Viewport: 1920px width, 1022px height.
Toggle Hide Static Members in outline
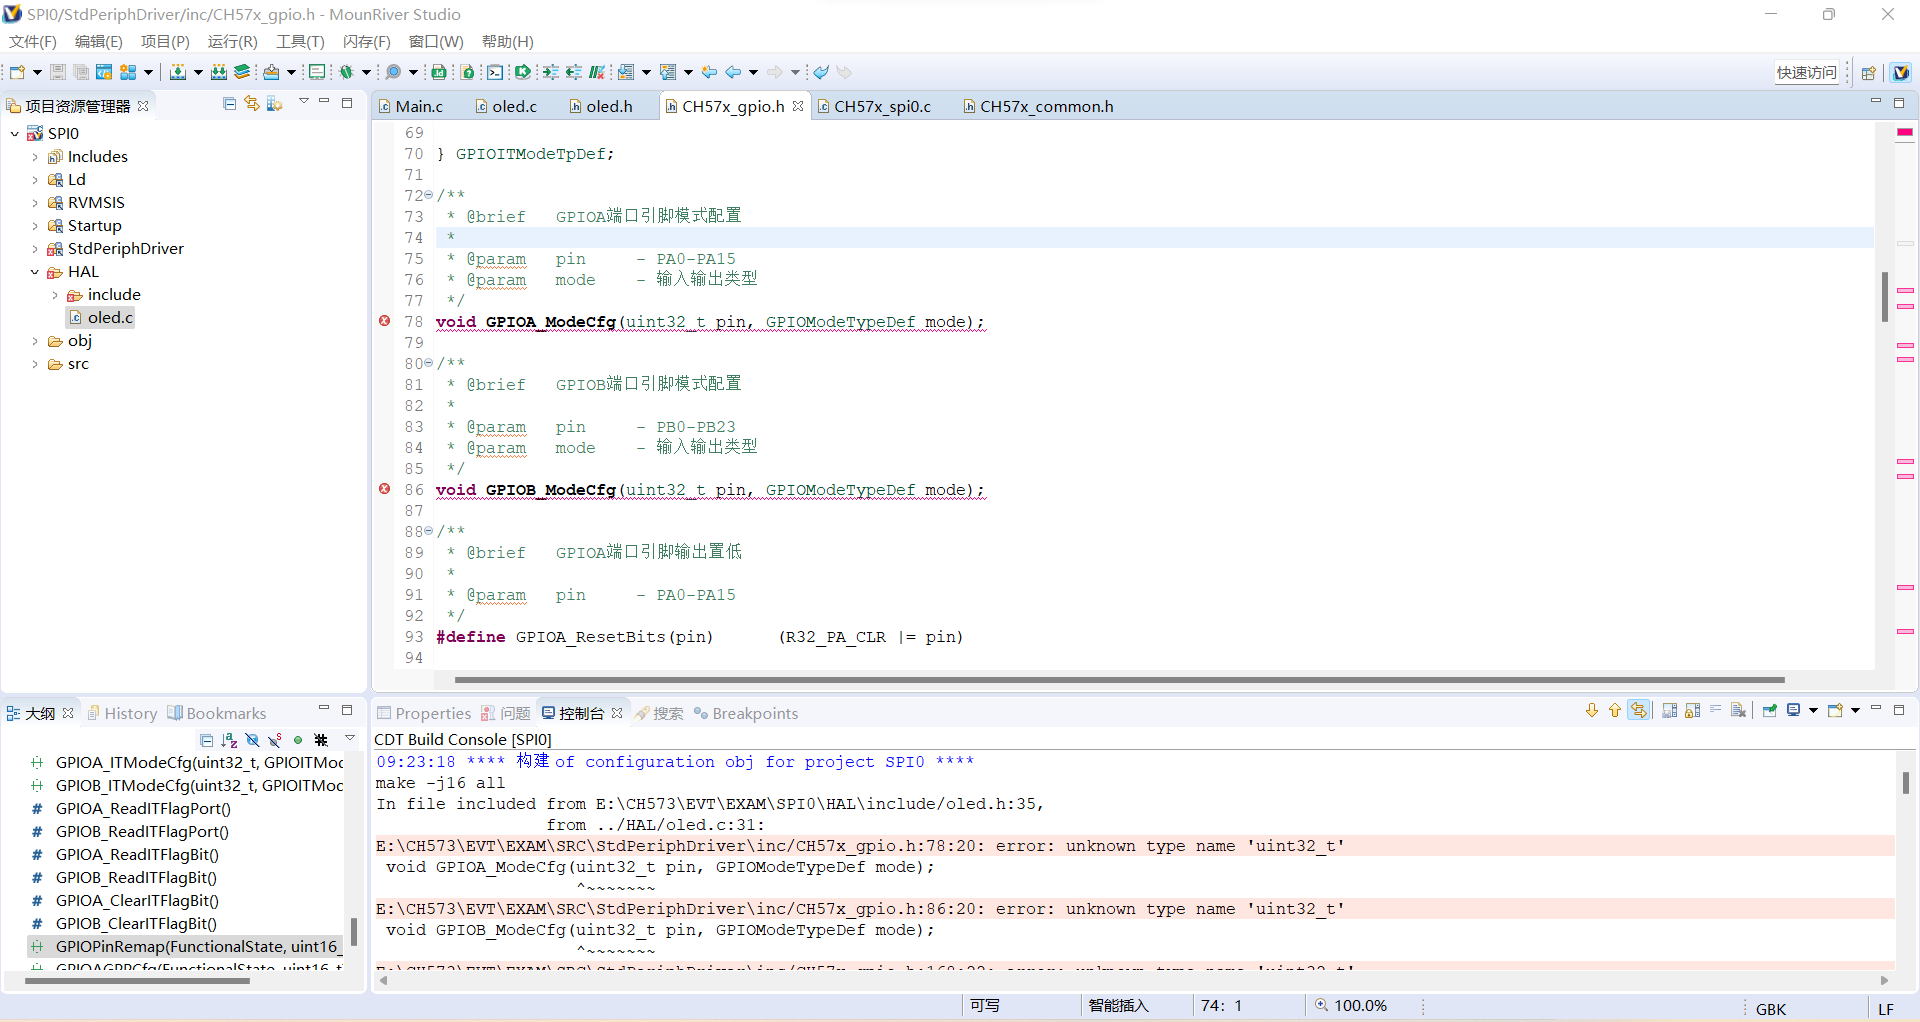(x=275, y=740)
